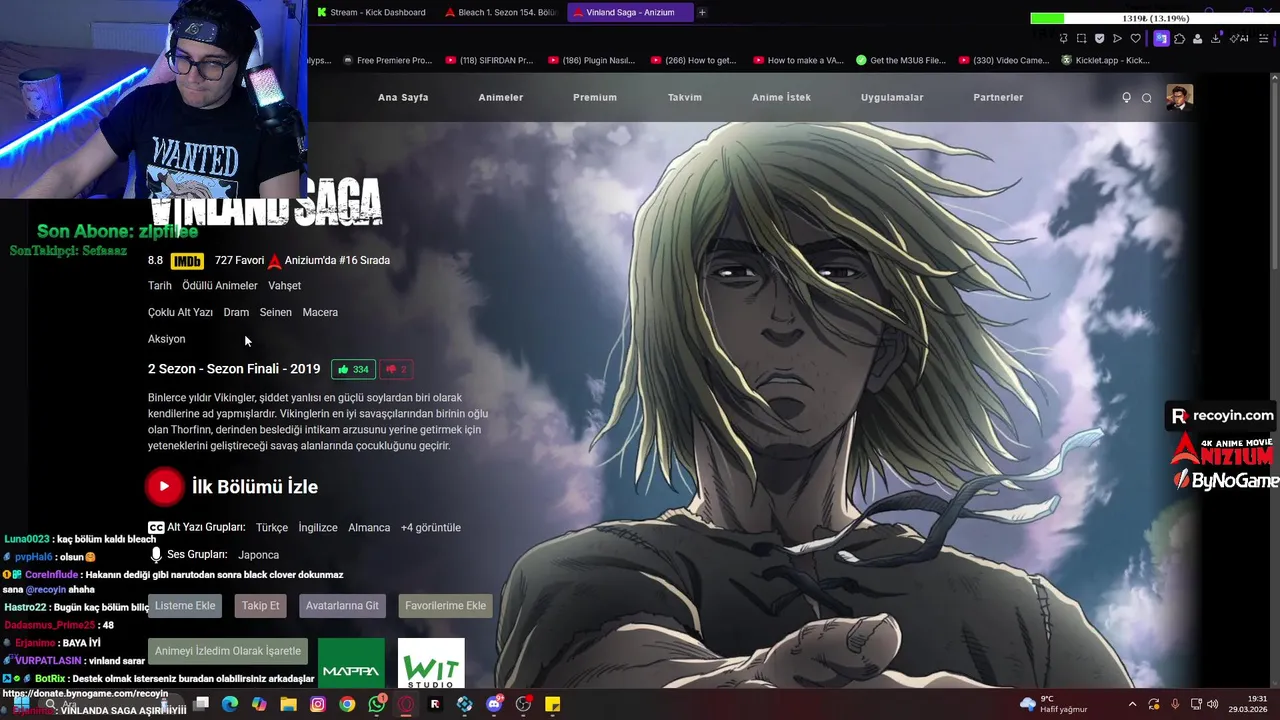Open Premium in site navigation
1280x720 pixels.
(595, 98)
